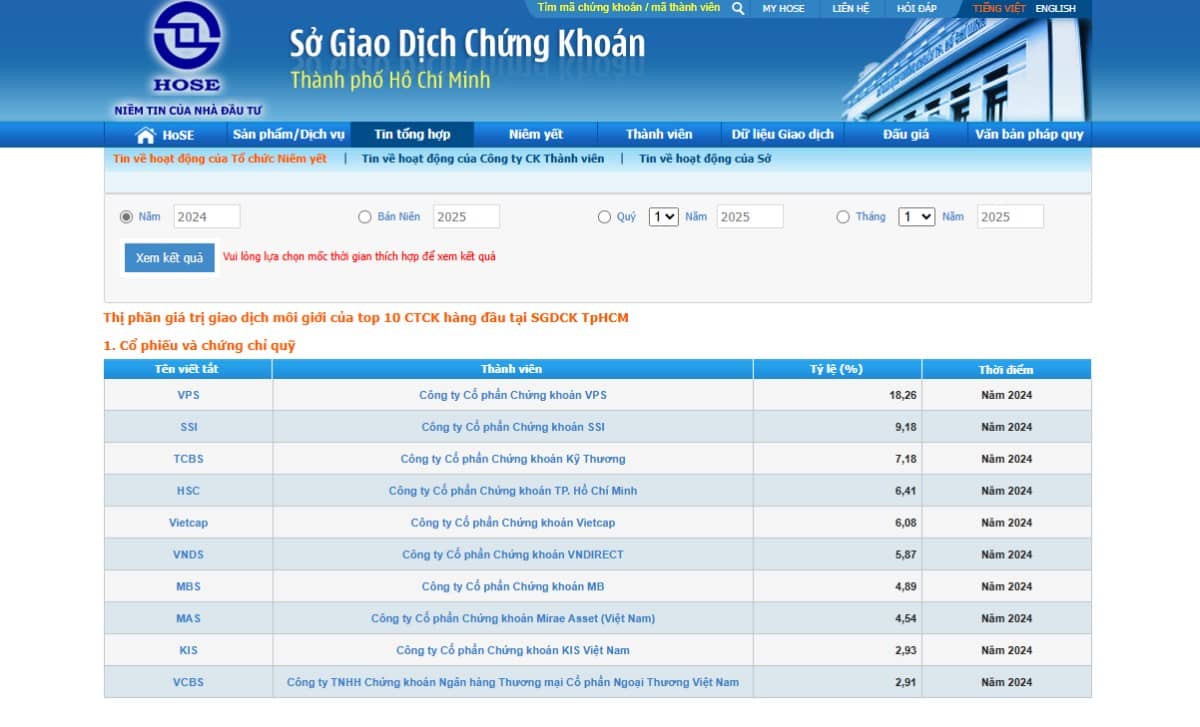Viewport: 1200px width, 727px height.
Task: Open the LIÊN HỆ link
Action: click(x=851, y=8)
